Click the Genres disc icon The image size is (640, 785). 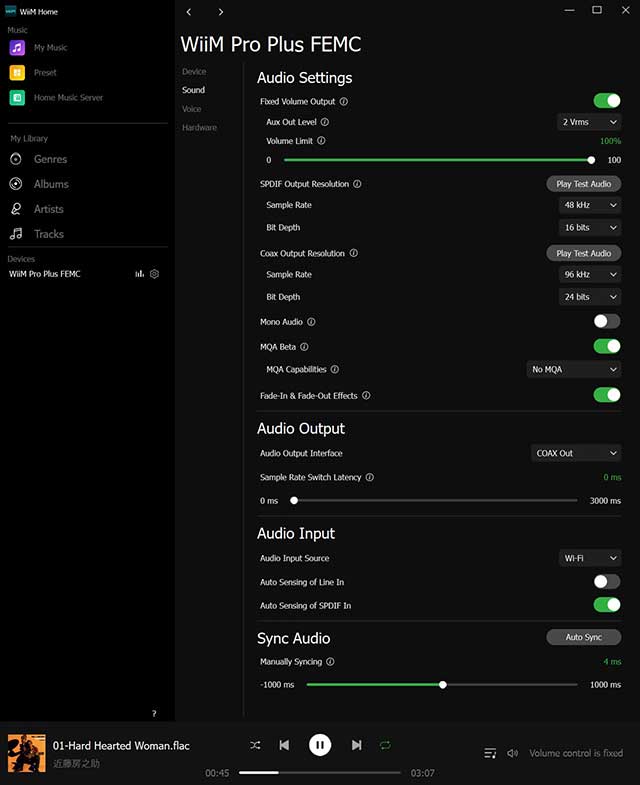point(16,159)
